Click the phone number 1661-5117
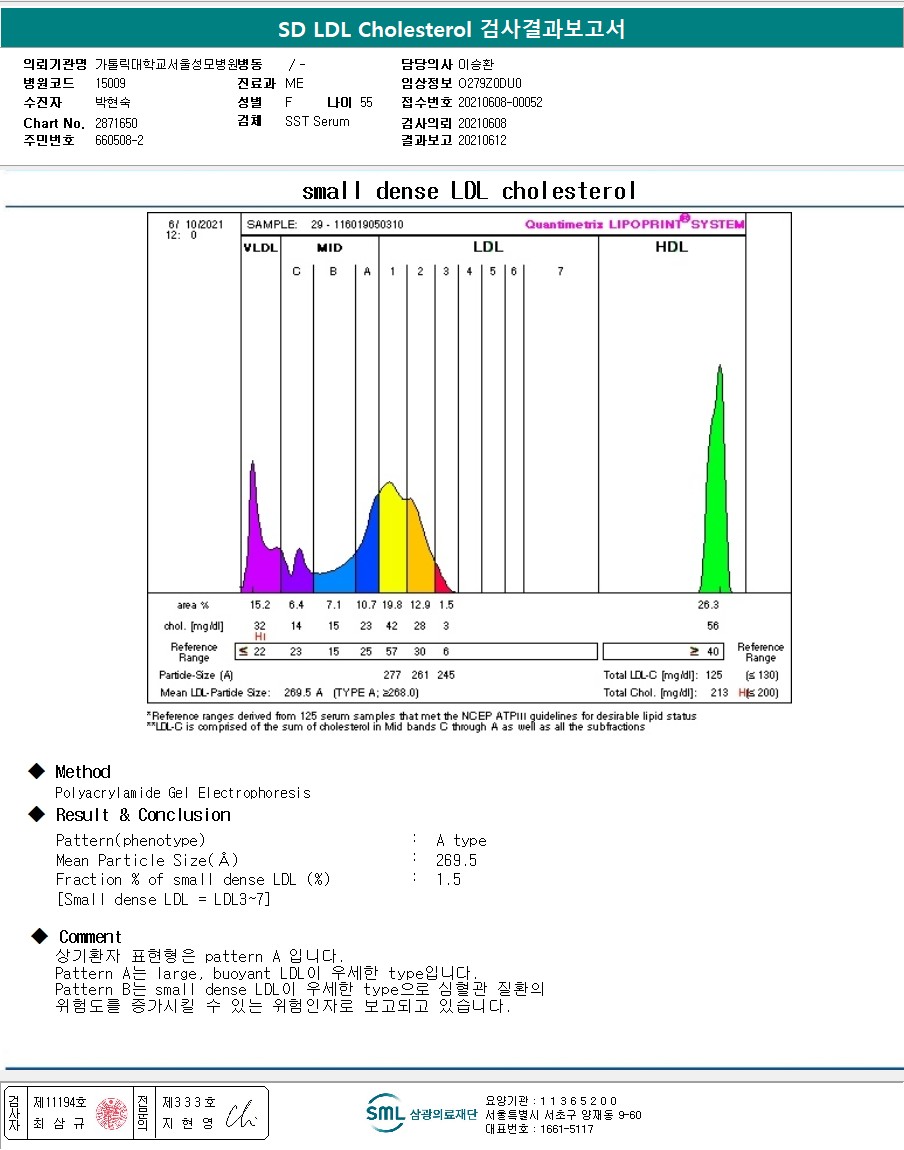 [567, 1129]
